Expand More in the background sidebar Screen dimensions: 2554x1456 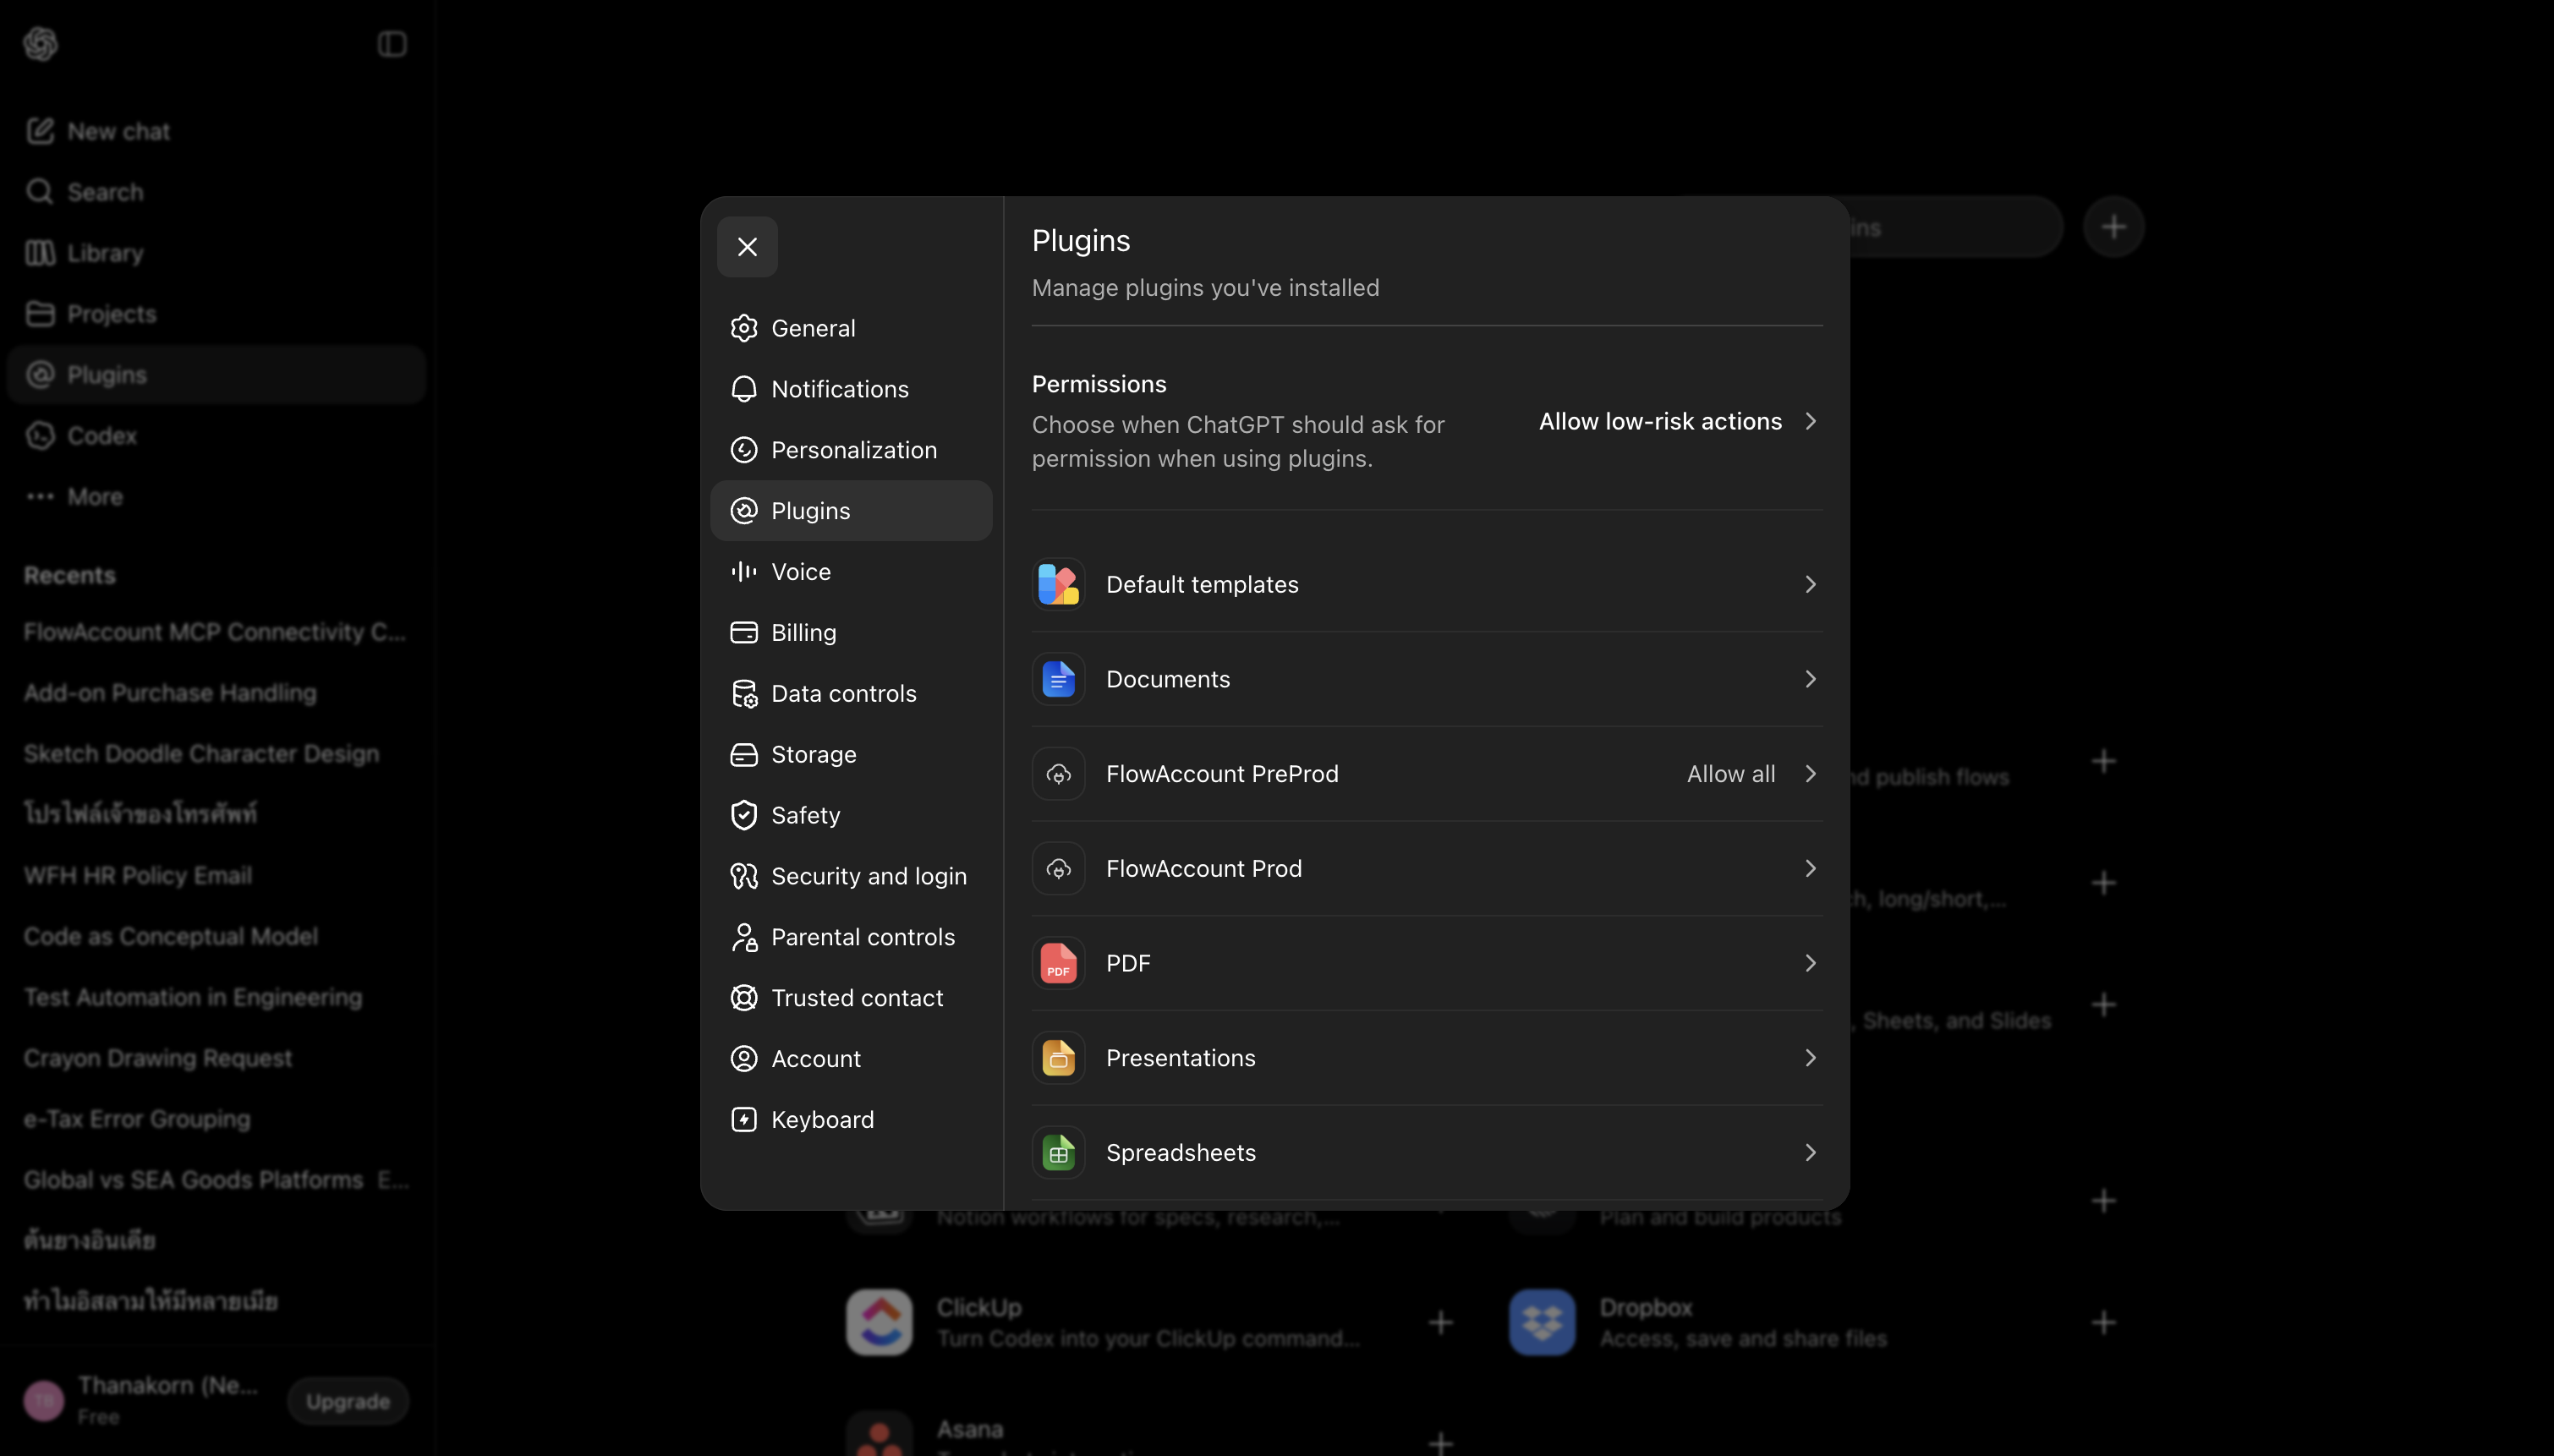click(x=216, y=497)
